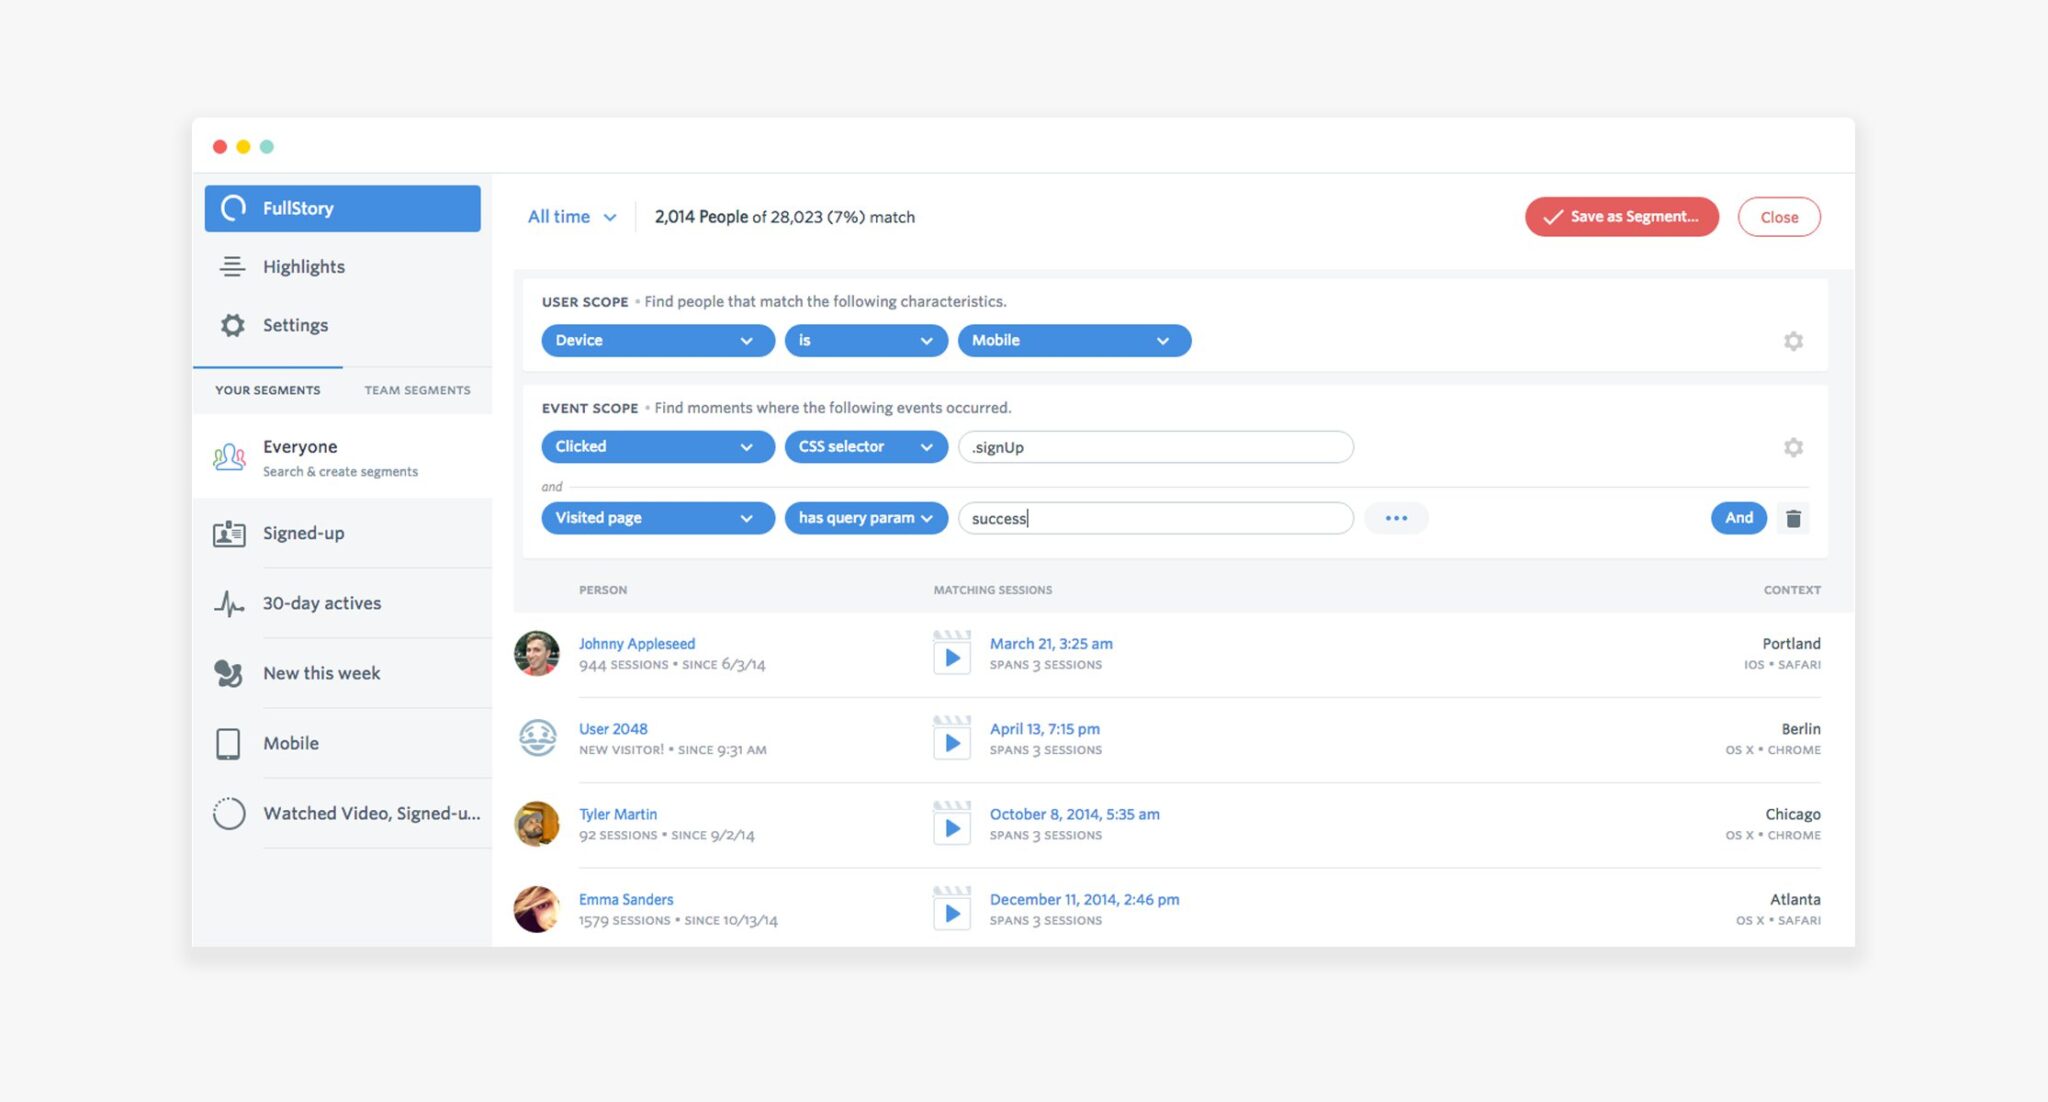
Task: Play Johnny Appleseed's March 21 session
Action: pos(952,657)
